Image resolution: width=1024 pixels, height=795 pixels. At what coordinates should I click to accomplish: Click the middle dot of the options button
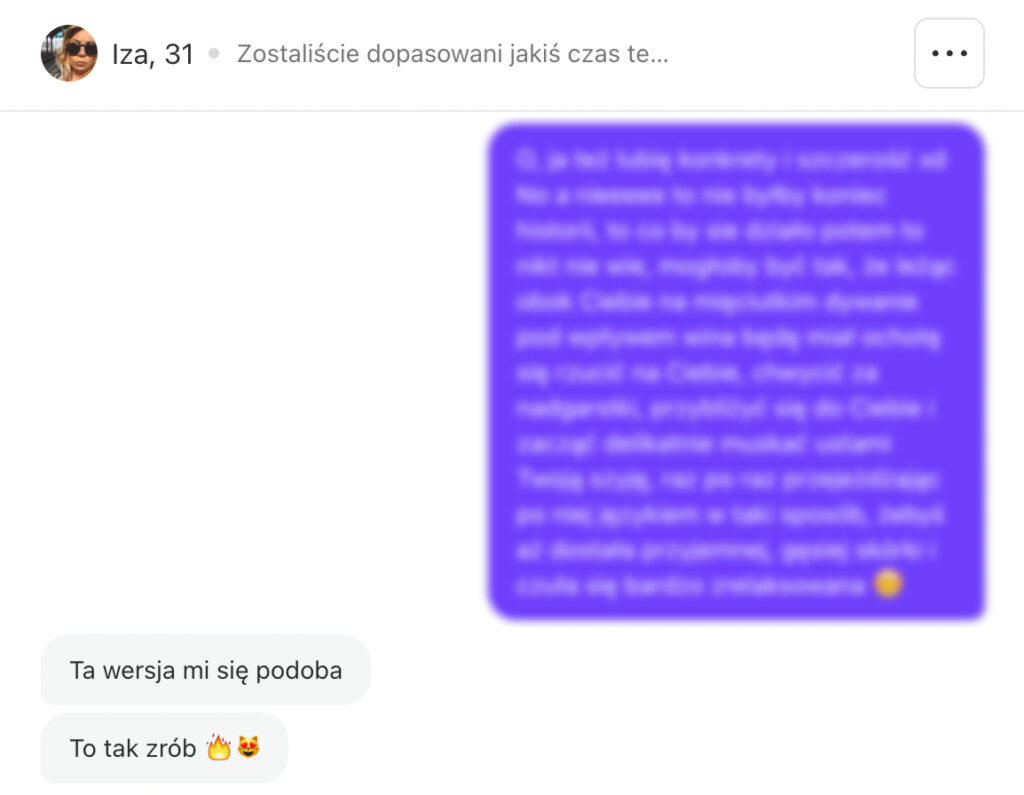pyautogui.click(x=950, y=54)
